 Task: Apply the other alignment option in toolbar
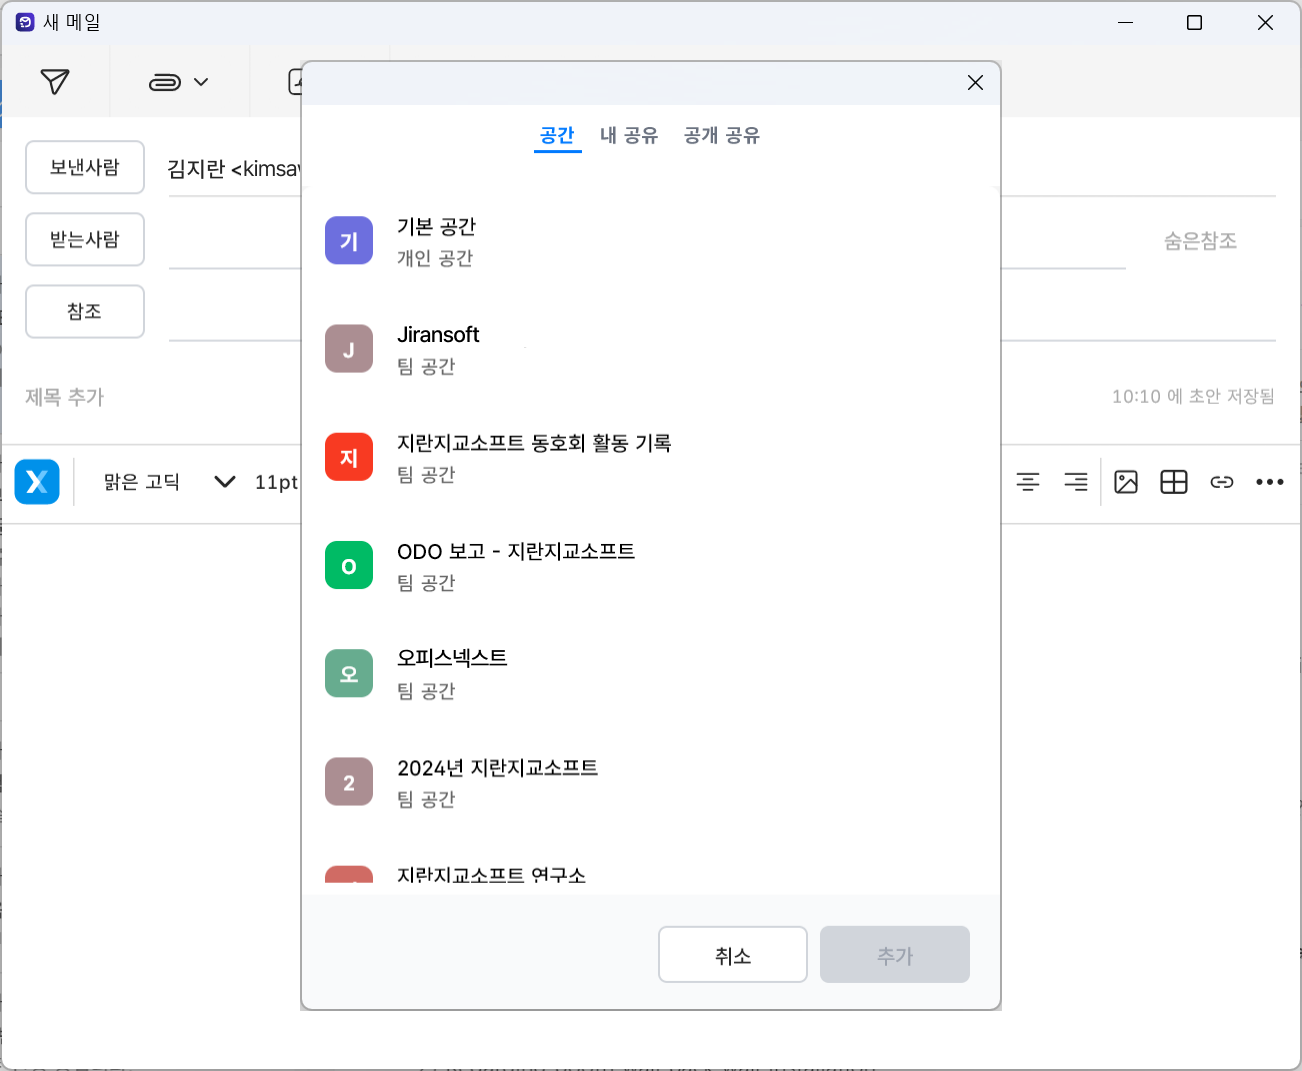(x=1027, y=482)
